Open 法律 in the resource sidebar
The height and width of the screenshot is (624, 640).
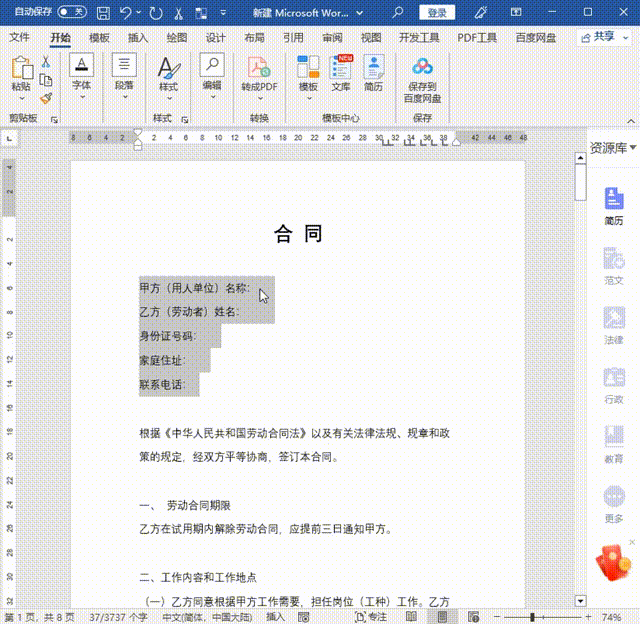613,326
